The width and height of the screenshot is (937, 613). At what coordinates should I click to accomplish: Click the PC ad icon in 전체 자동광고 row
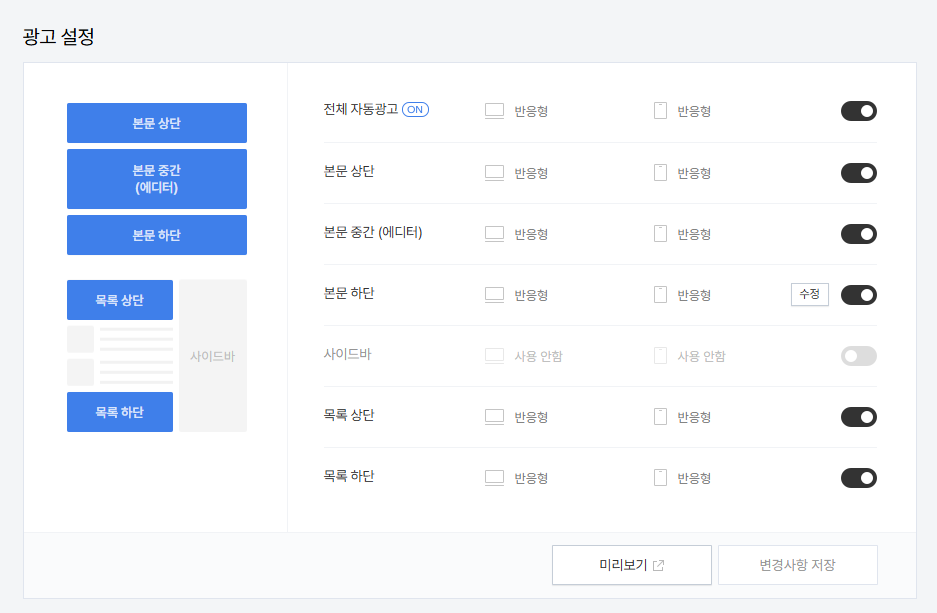point(494,111)
